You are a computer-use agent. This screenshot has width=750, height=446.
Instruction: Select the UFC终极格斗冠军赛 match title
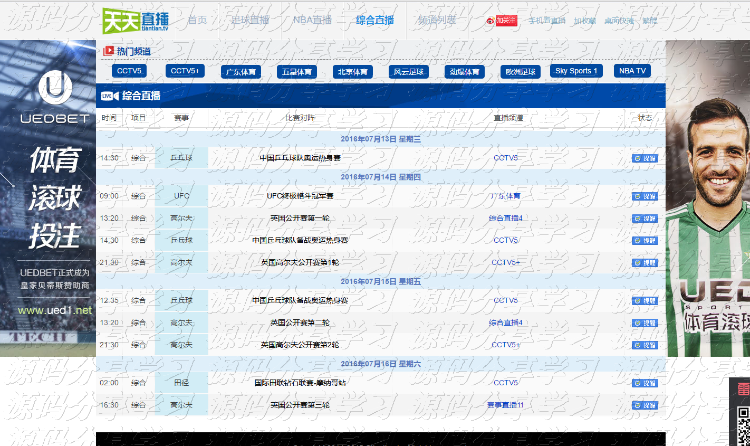pyautogui.click(x=300, y=196)
